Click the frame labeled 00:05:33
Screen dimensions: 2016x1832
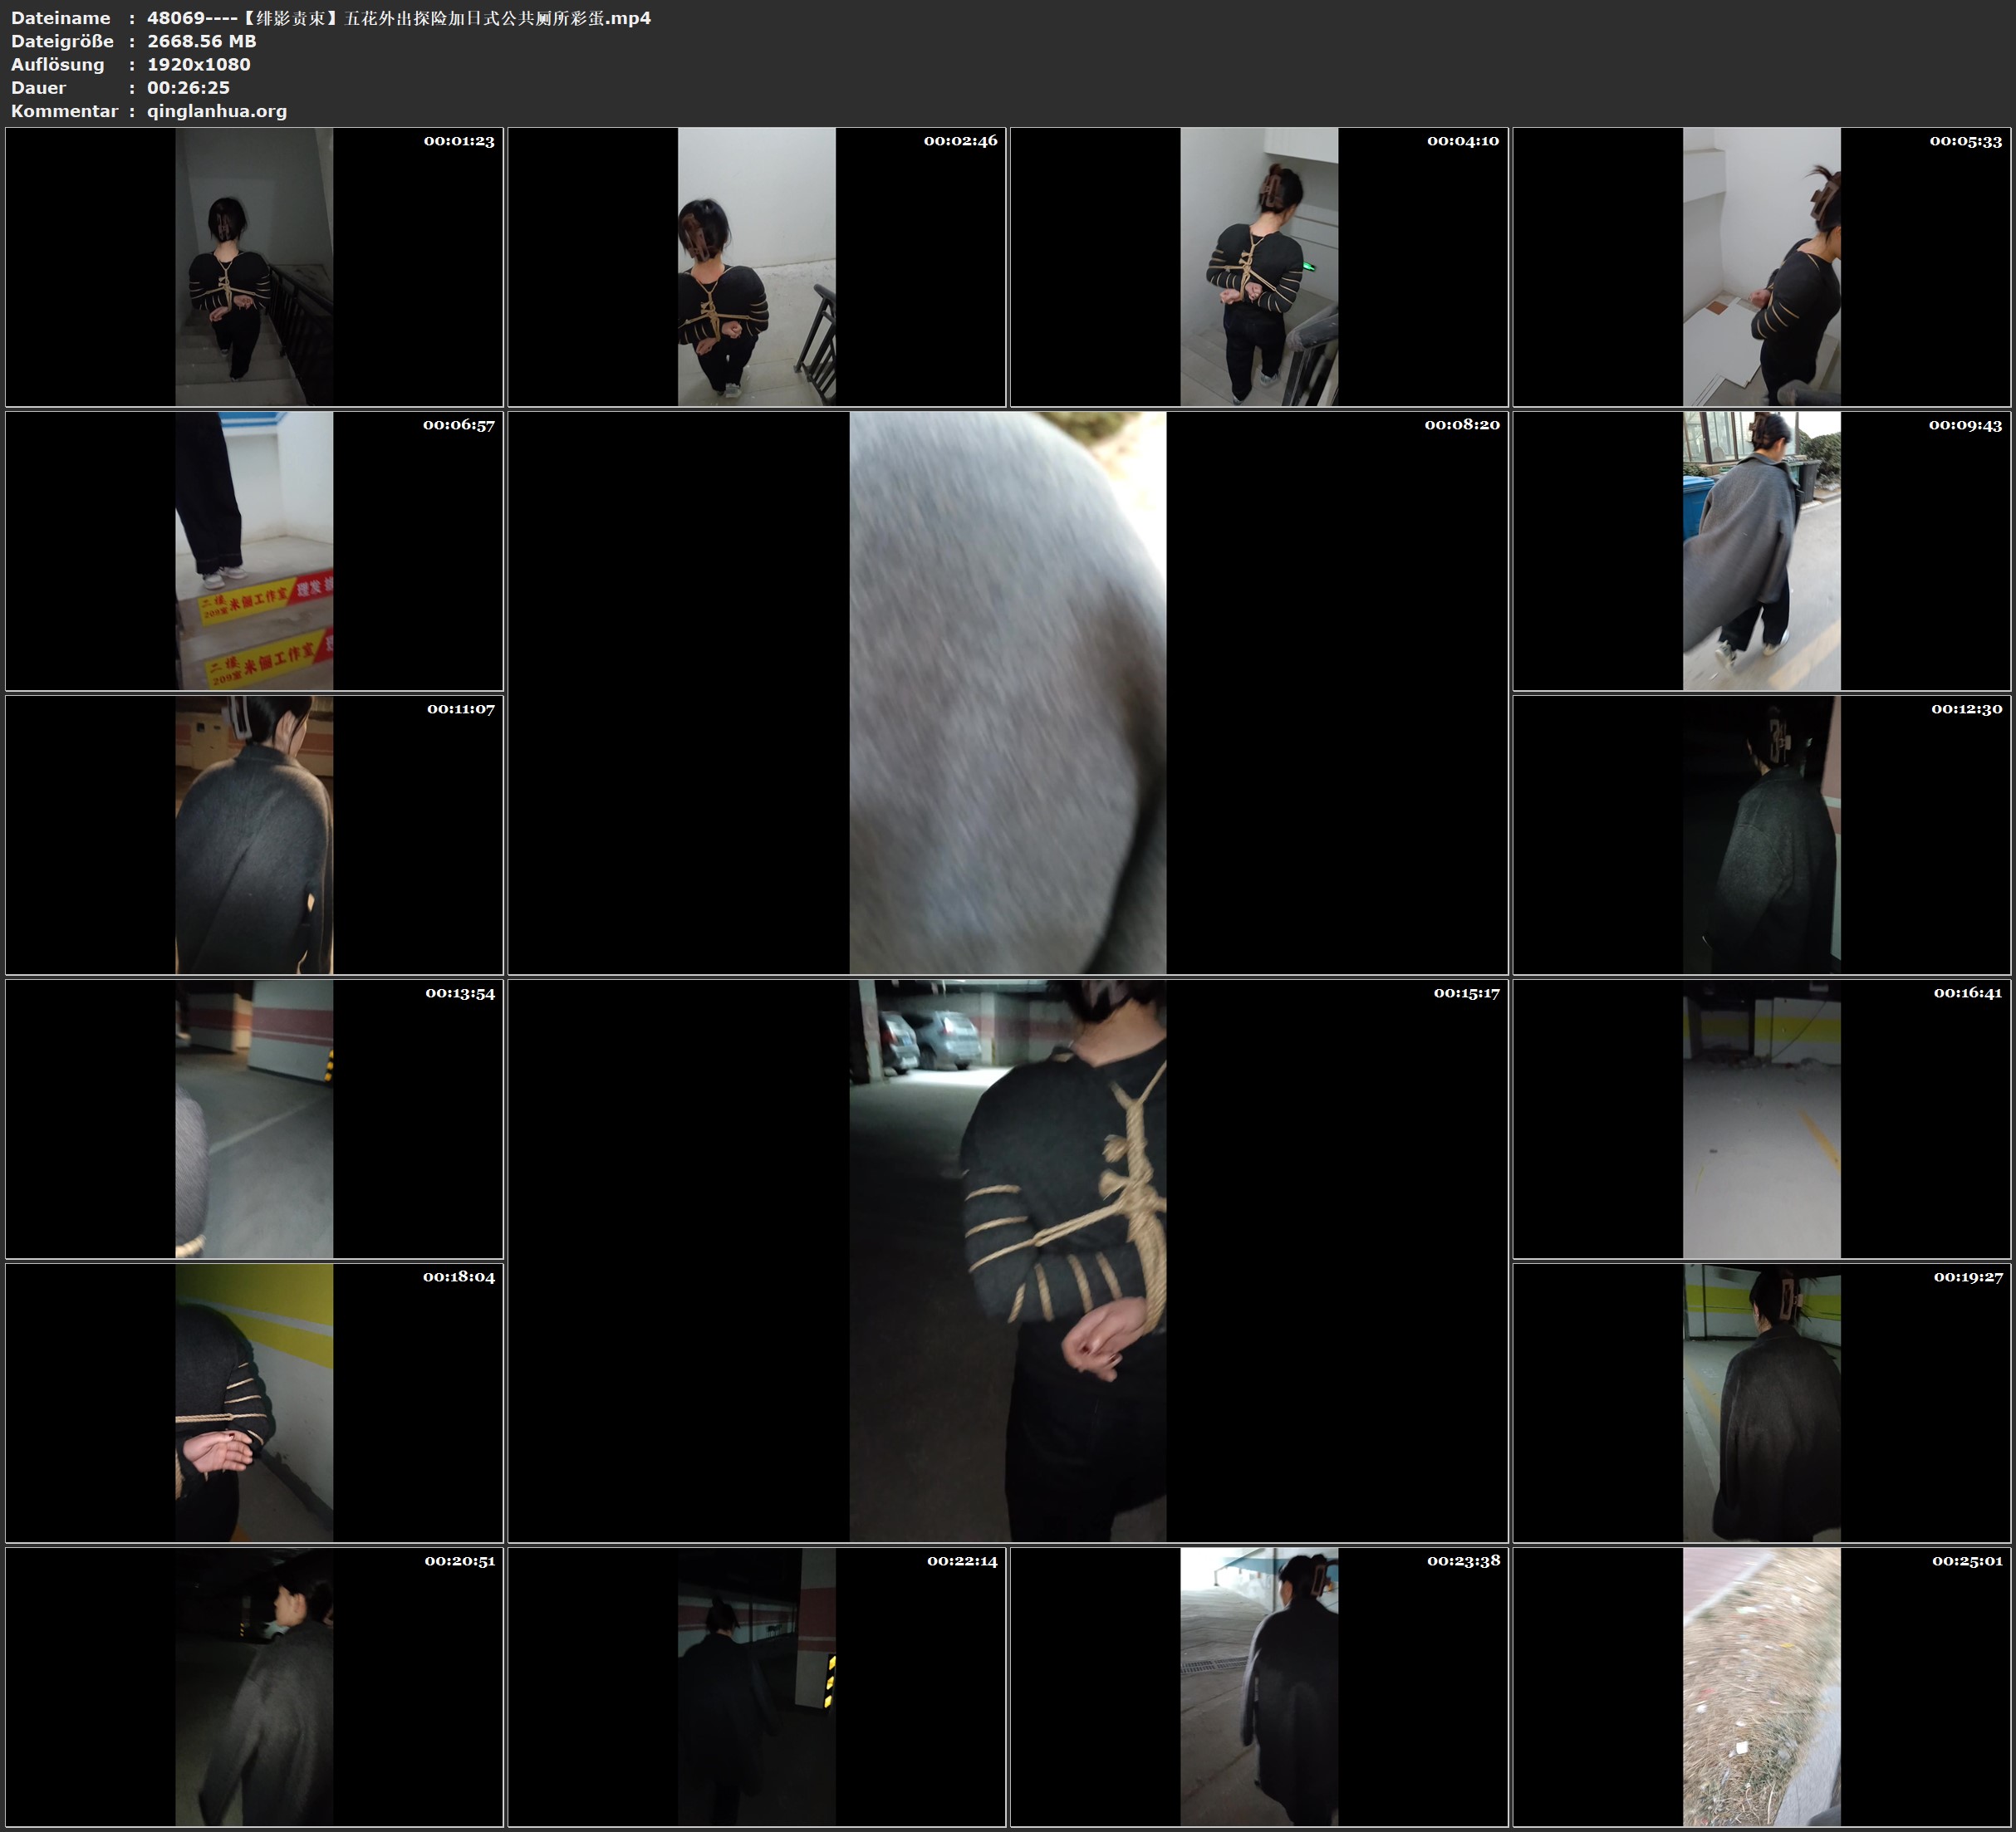point(1761,266)
